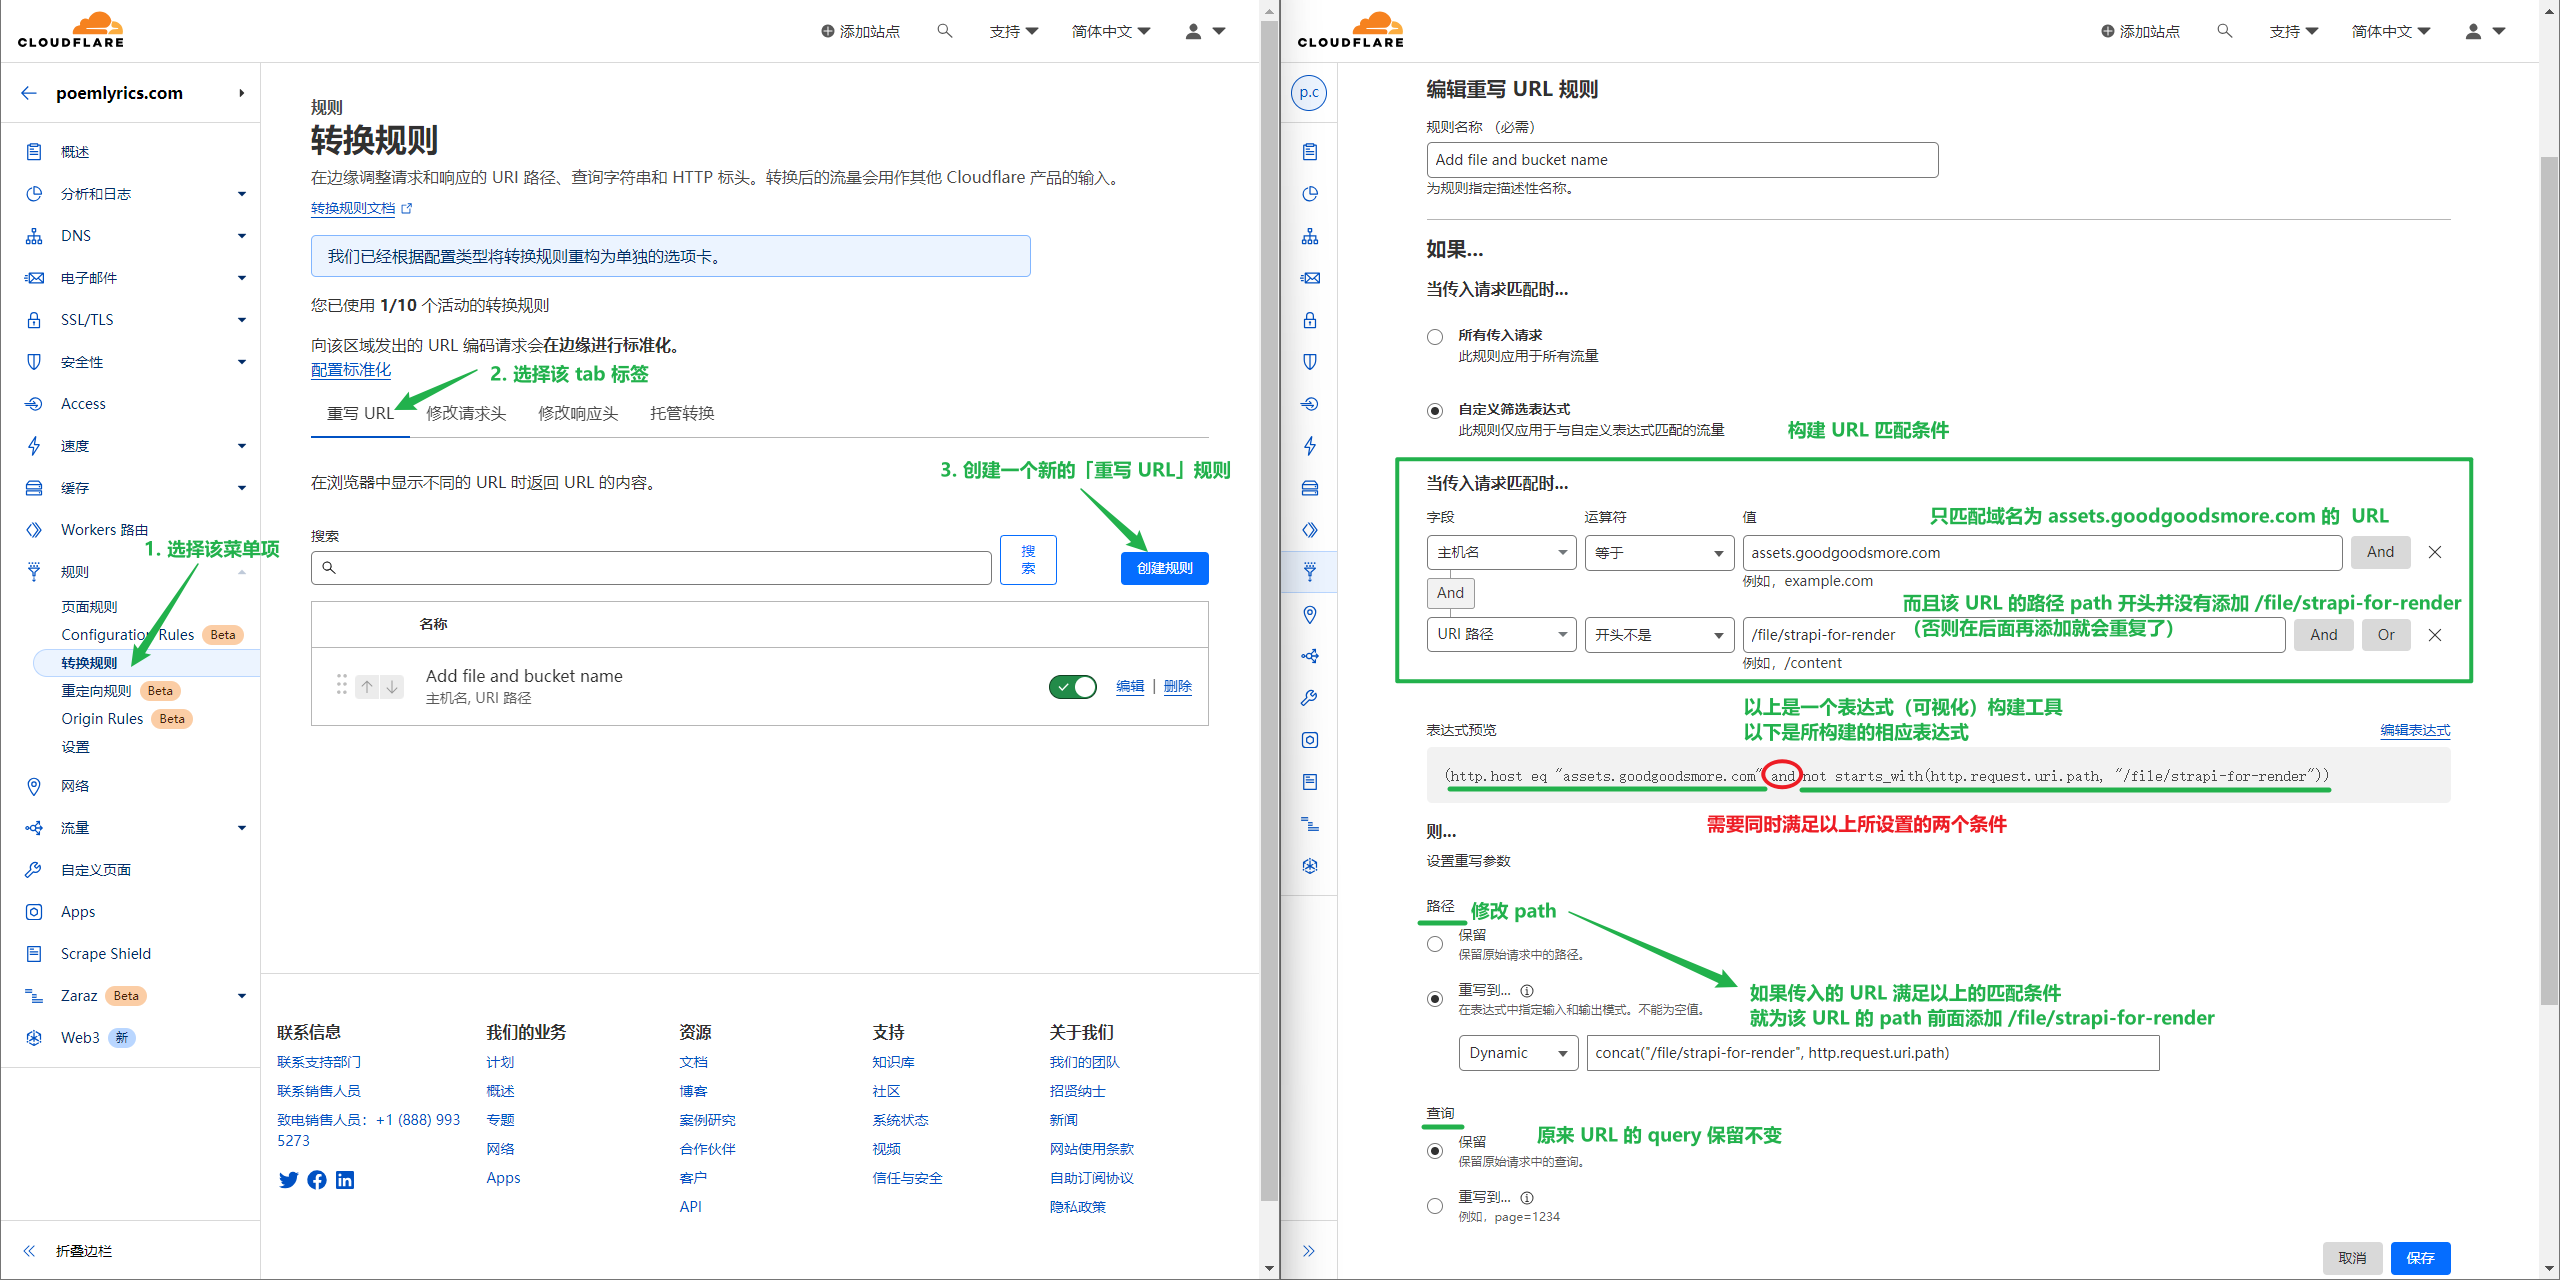
Task: Remove the hostname condition row with X
Action: [x=2435, y=552]
